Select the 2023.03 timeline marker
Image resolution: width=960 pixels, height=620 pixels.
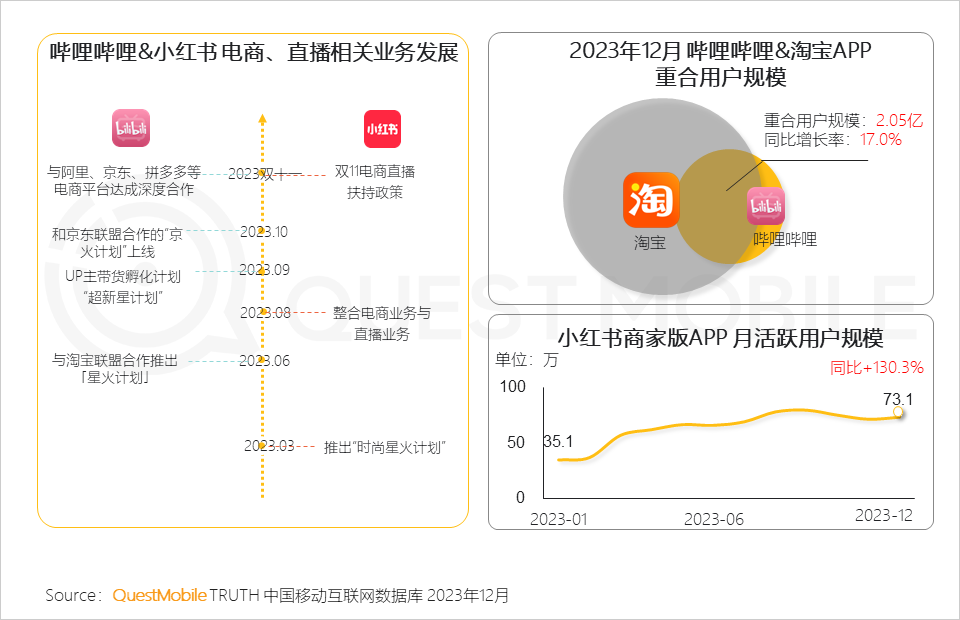pos(269,446)
